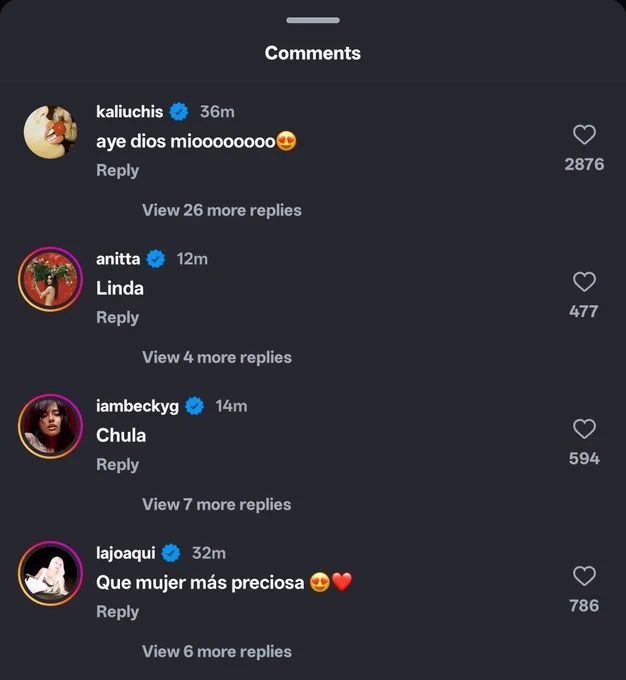Expand View 4 more replies

(x=217, y=357)
